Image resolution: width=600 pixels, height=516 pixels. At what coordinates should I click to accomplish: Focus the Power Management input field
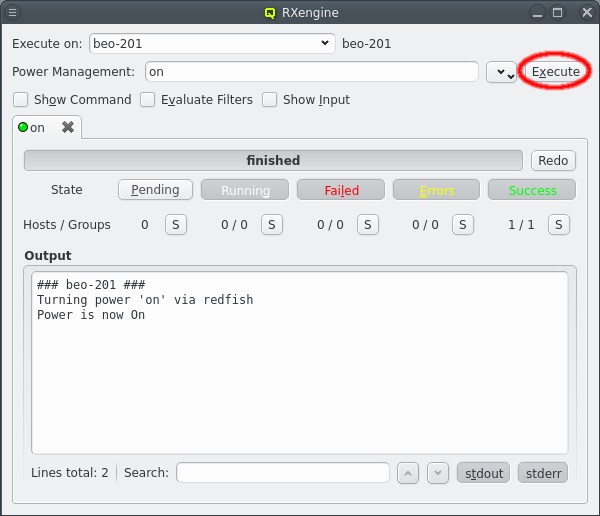pos(312,72)
